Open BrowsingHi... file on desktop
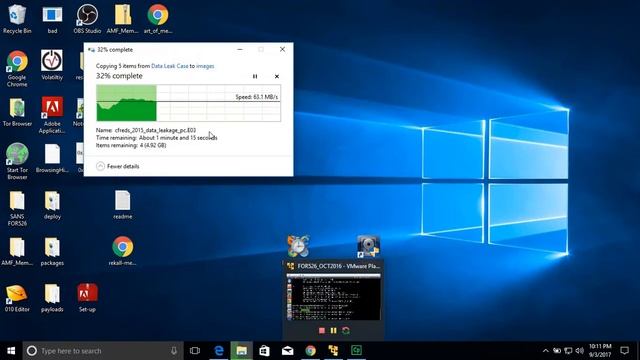Viewport: 640px width, 360px height. point(52,158)
